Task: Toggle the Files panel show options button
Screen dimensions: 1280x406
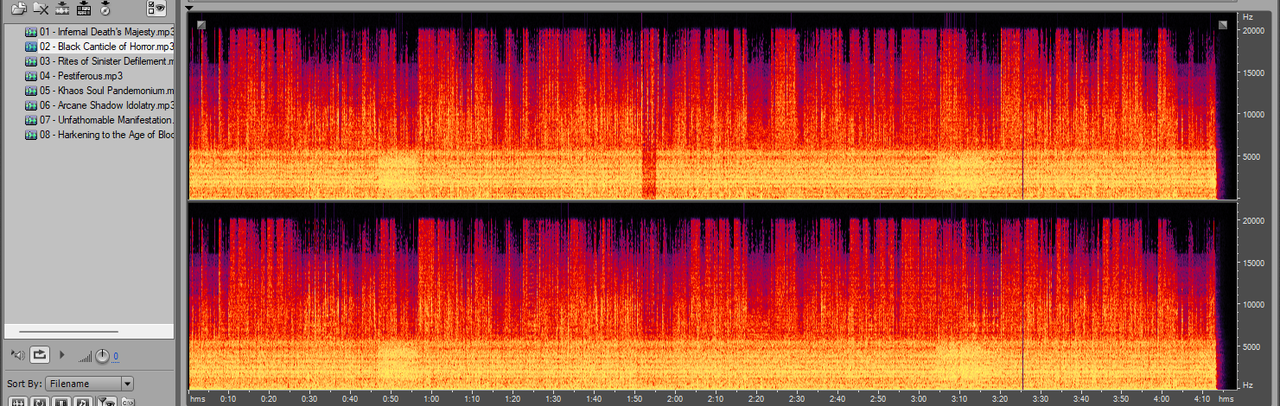Action: [156, 8]
